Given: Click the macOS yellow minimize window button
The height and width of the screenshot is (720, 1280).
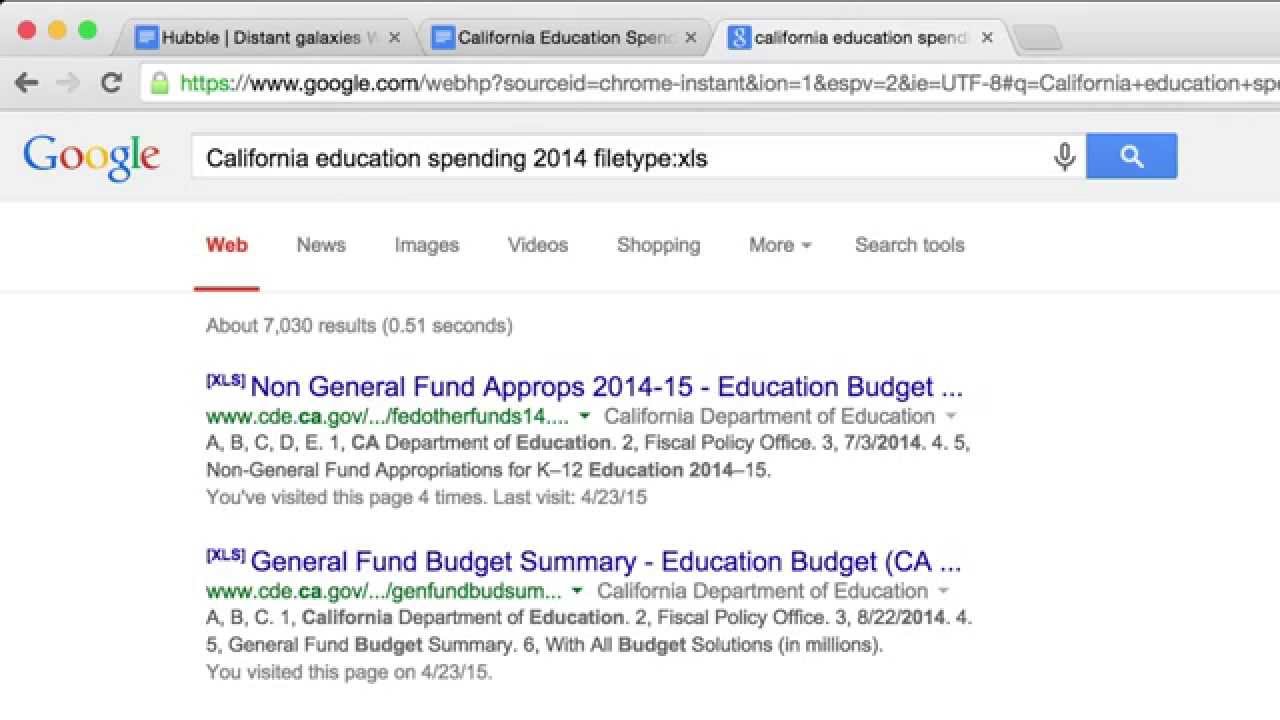Looking at the screenshot, I should click(x=57, y=30).
